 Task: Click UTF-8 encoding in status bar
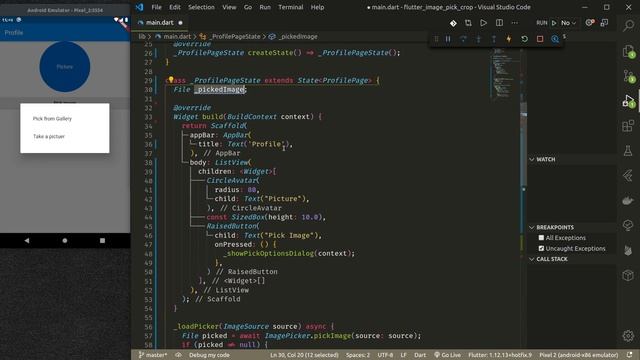[385, 355]
